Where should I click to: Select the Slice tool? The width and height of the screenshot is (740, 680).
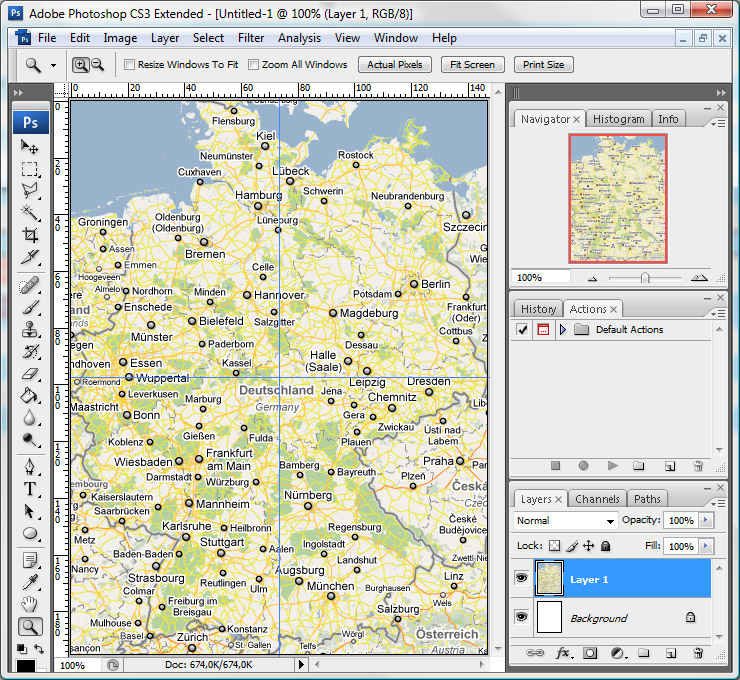[x=30, y=257]
